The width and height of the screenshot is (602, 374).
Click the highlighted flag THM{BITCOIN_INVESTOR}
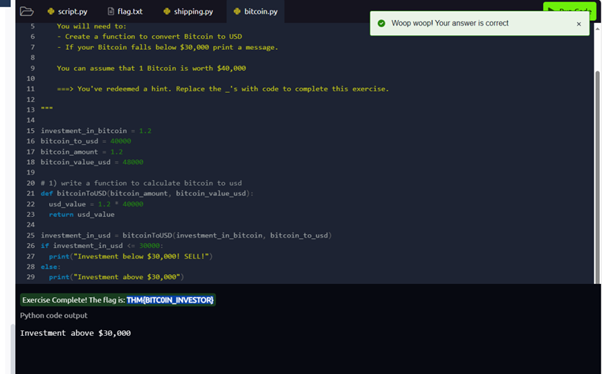(170, 300)
